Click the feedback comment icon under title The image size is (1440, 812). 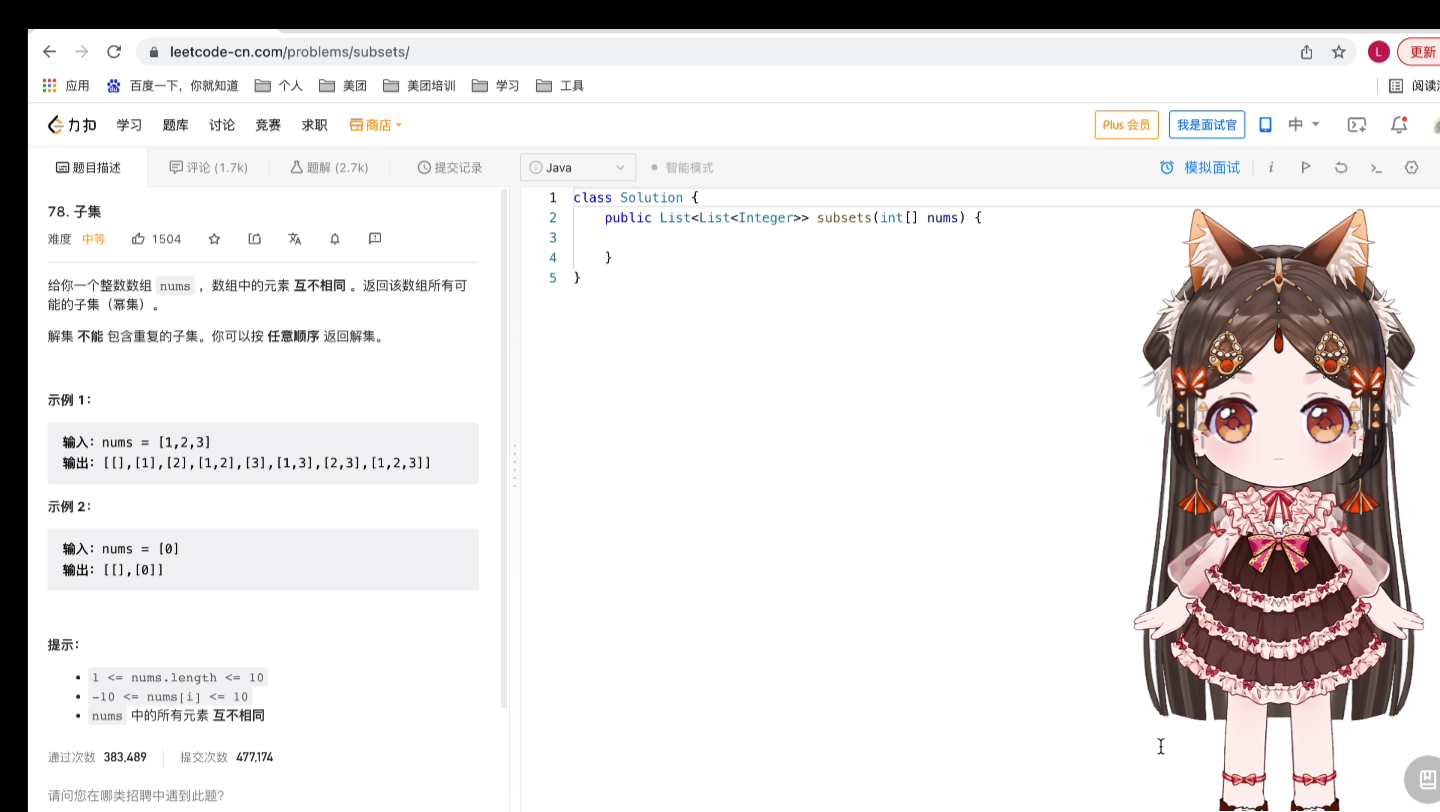click(x=375, y=239)
